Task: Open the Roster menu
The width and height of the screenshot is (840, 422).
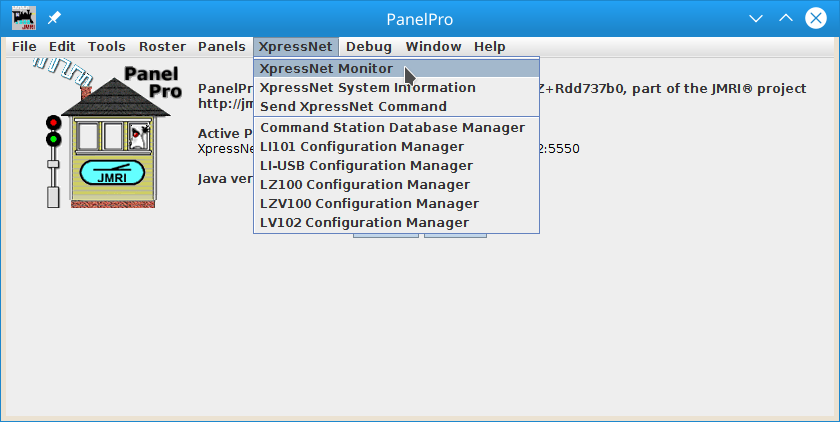Action: tap(162, 47)
